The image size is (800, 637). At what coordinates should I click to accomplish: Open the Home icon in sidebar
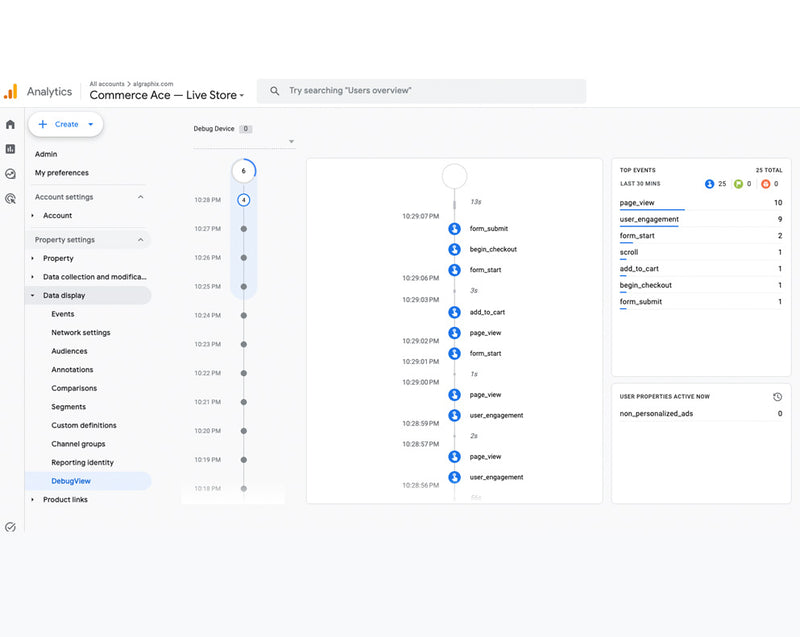click(10, 124)
